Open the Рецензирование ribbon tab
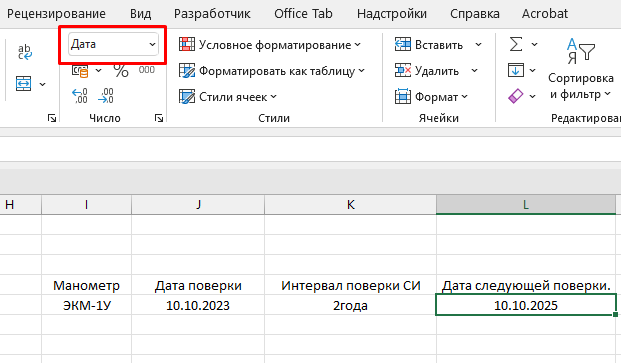Image resolution: width=621 pixels, height=363 pixels. click(56, 14)
